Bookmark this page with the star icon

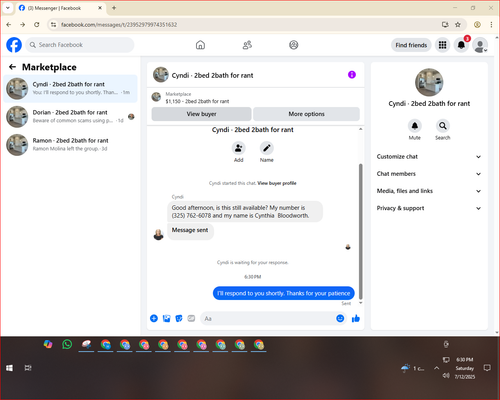tap(458, 25)
